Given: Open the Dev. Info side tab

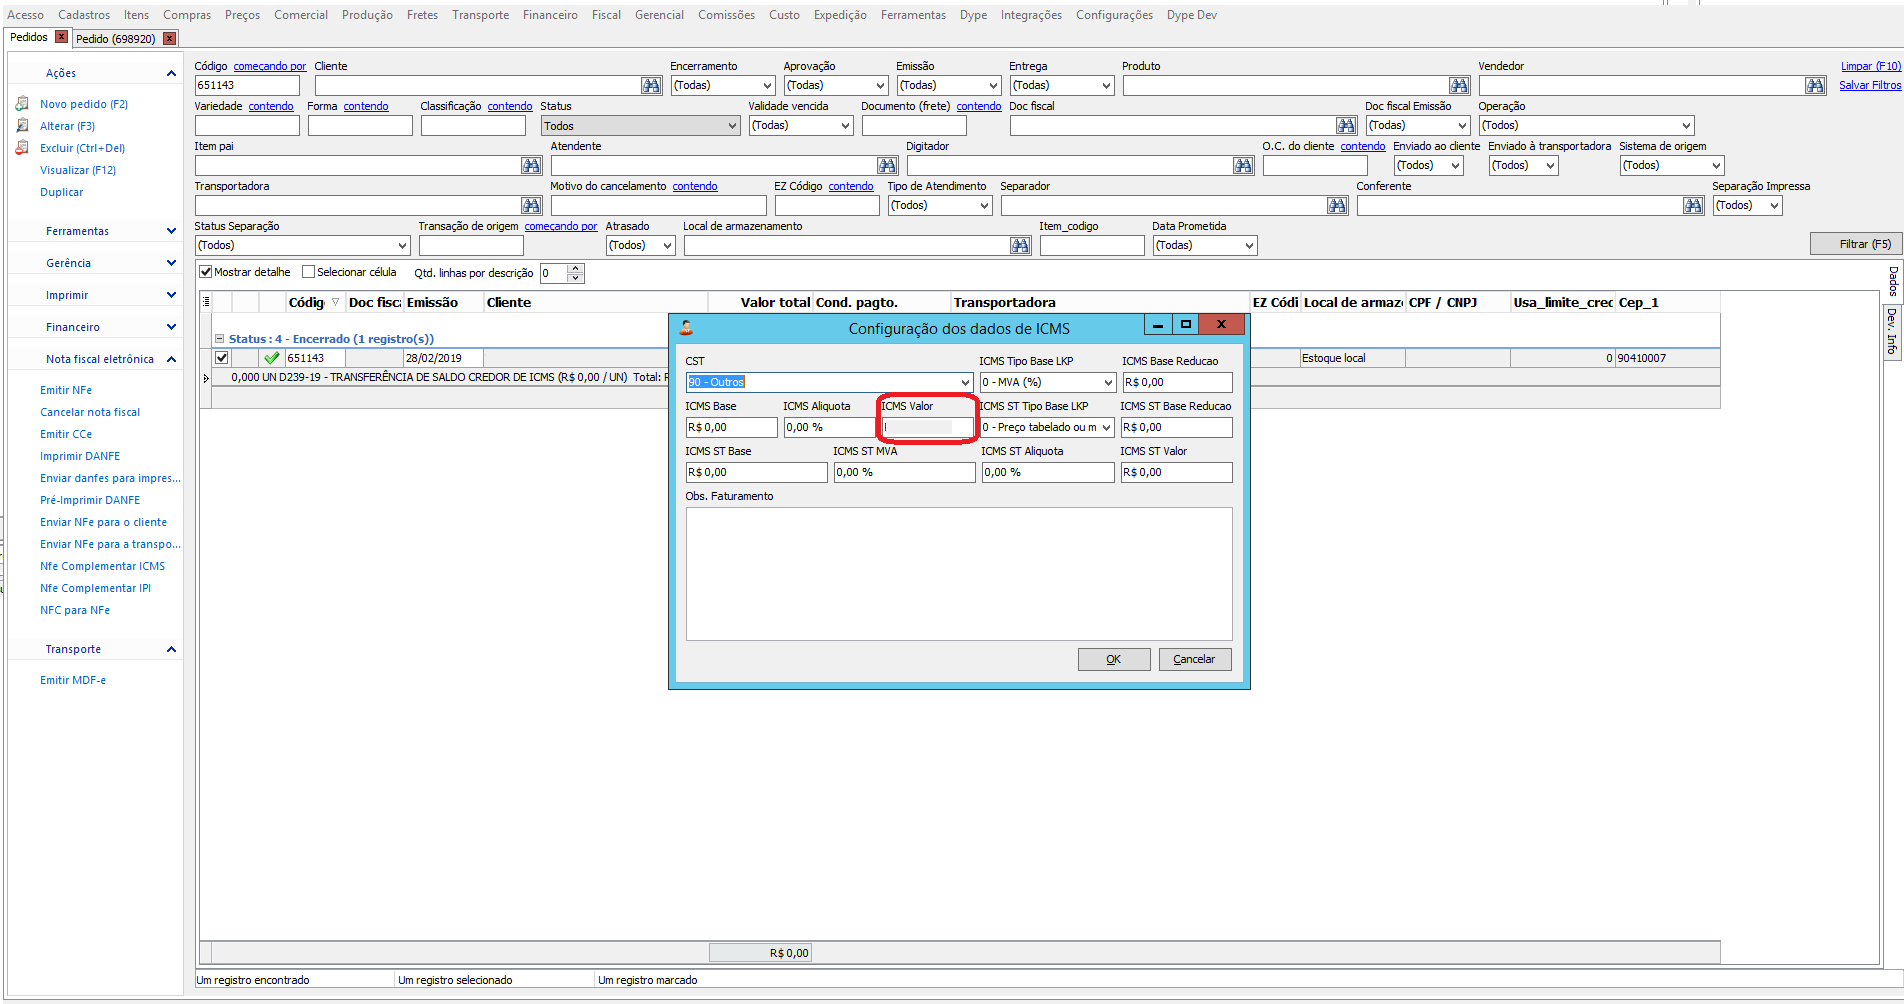Looking at the screenshot, I should [1892, 331].
